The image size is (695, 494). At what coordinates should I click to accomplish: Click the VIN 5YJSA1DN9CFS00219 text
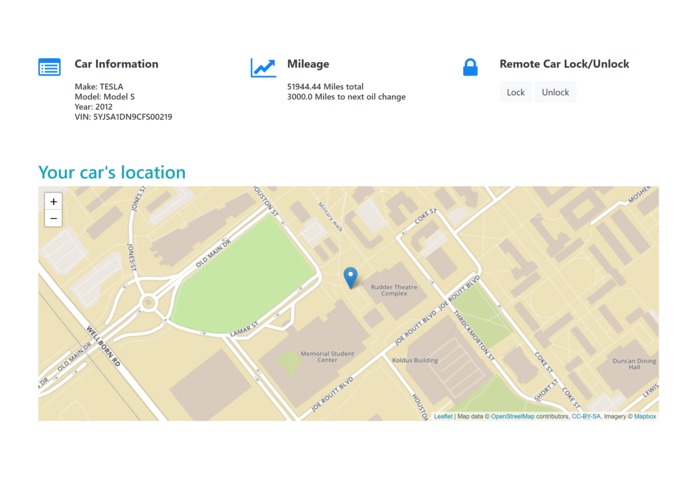coord(123,117)
